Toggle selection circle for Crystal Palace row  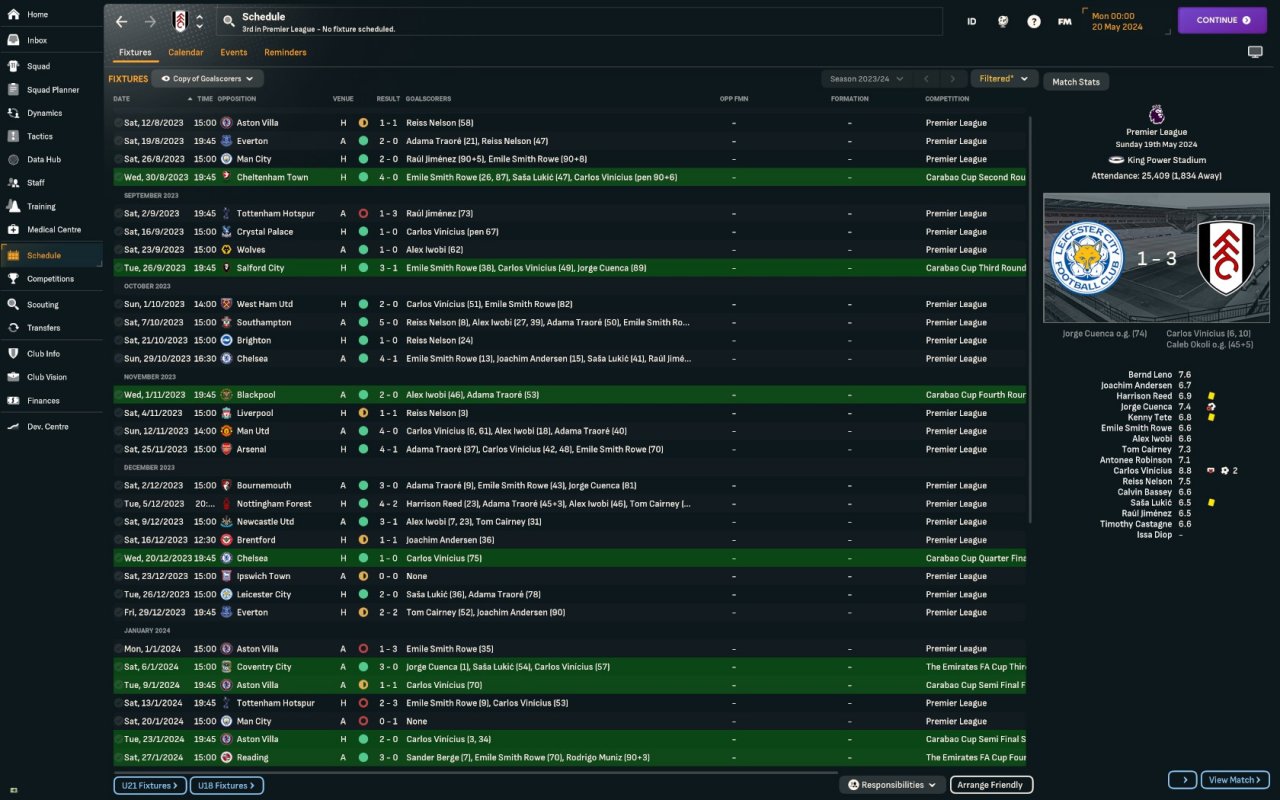pyautogui.click(x=118, y=232)
